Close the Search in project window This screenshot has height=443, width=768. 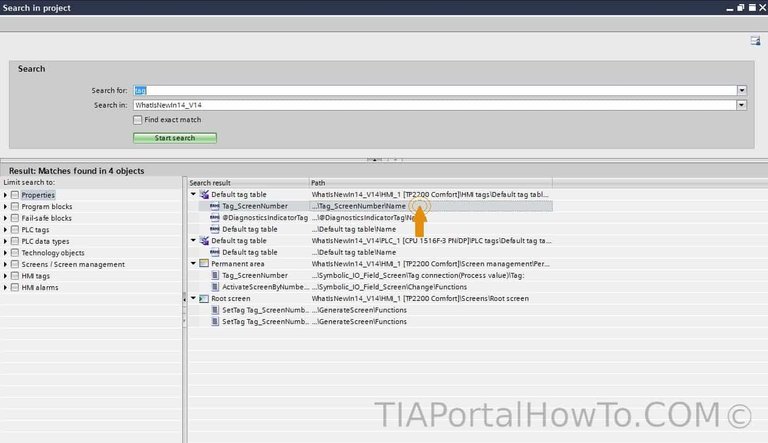pyautogui.click(x=763, y=8)
